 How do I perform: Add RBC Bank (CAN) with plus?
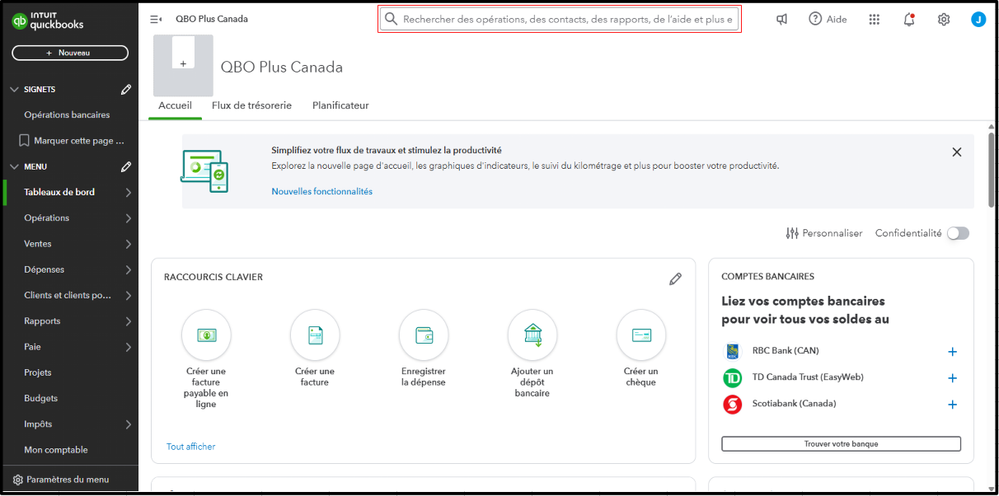[x=952, y=351]
